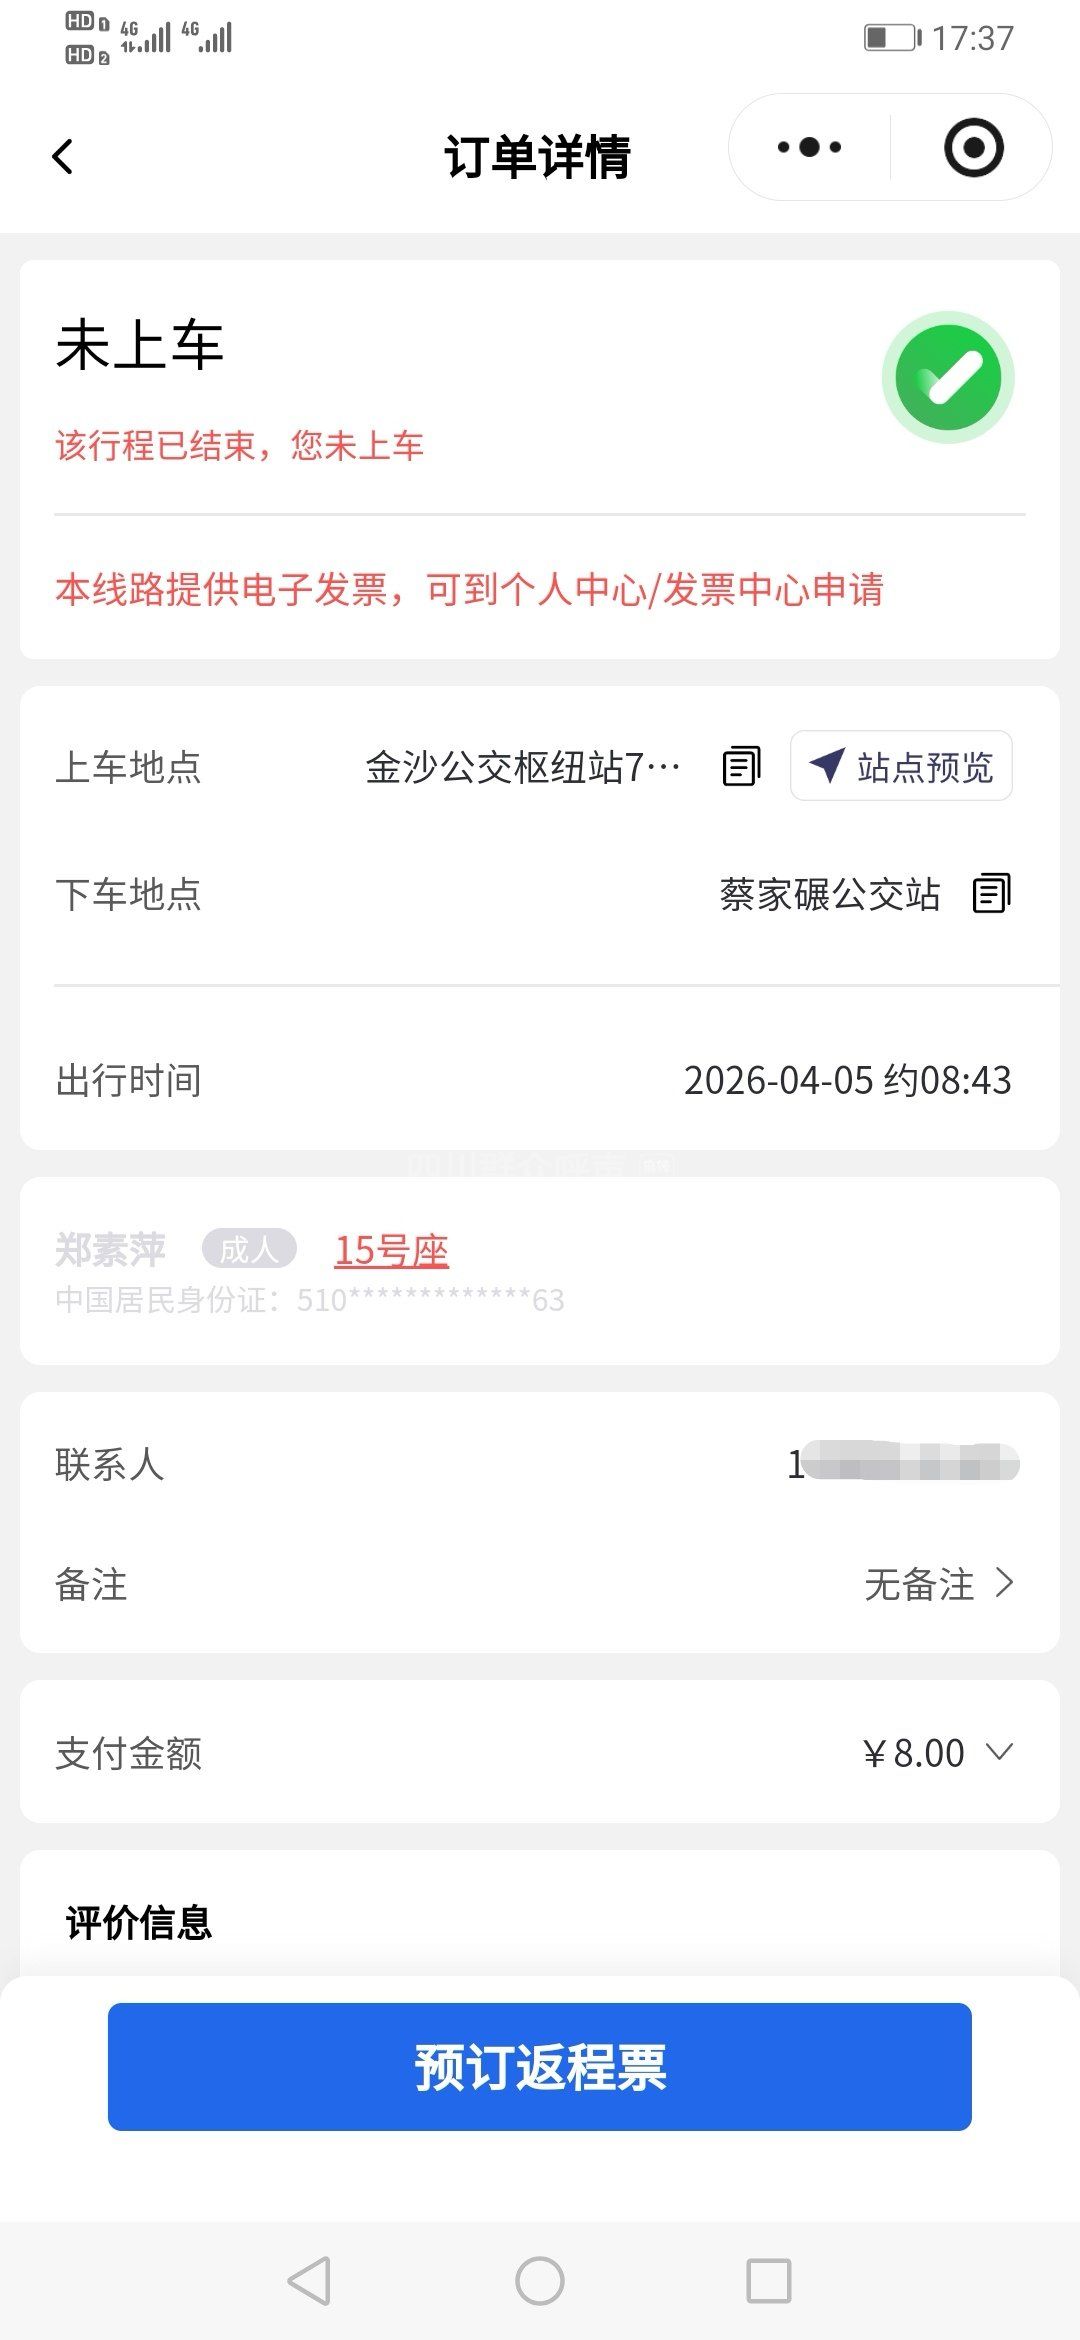Tap the green checkmark status icon
This screenshot has height=2340, width=1080.
point(948,377)
